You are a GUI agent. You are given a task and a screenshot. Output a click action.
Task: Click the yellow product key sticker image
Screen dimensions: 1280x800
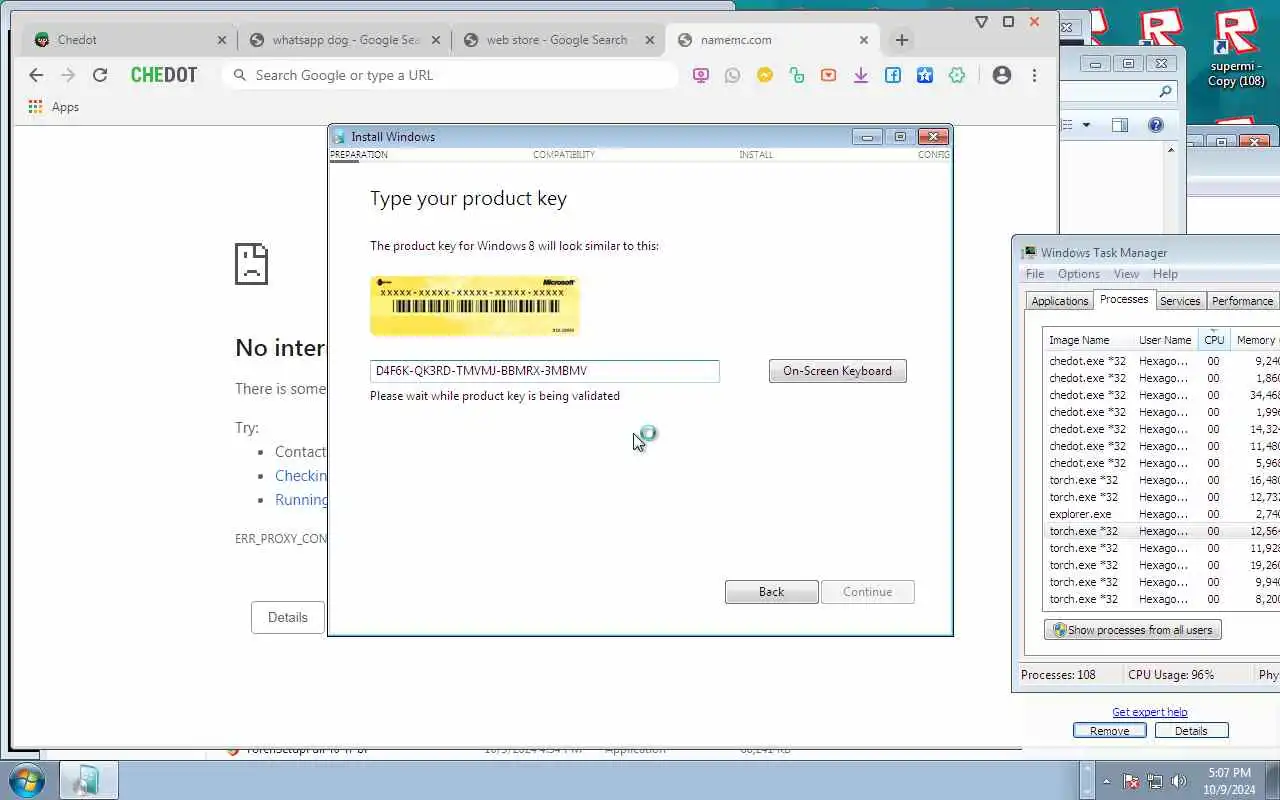coord(475,306)
